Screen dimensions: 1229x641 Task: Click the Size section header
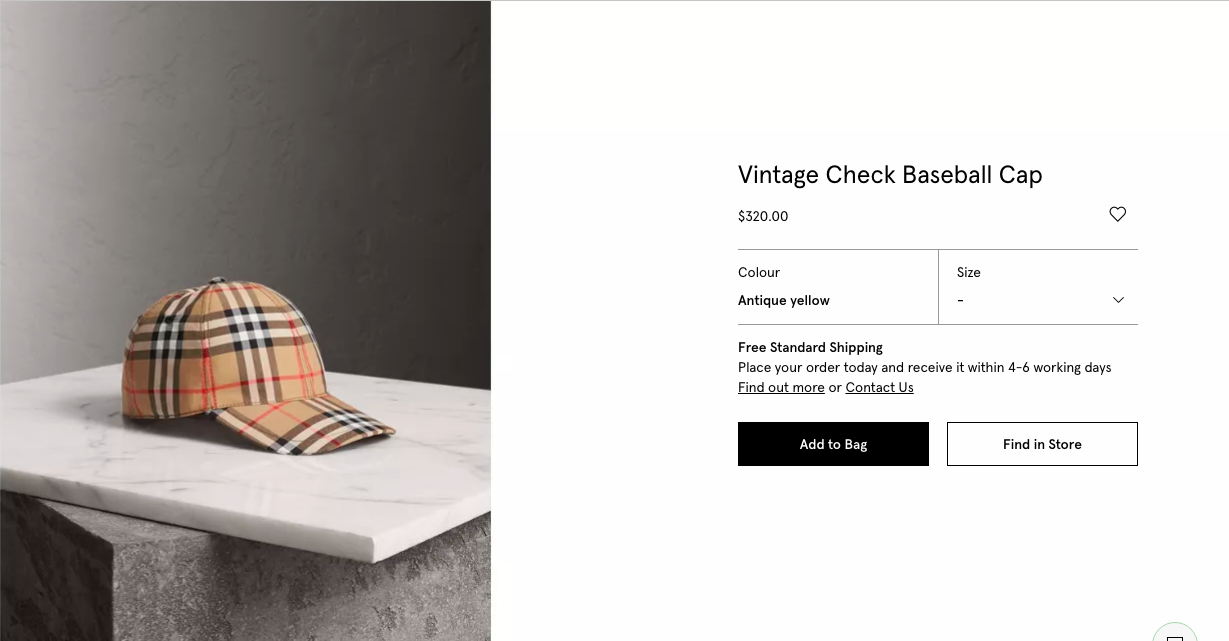(x=968, y=272)
